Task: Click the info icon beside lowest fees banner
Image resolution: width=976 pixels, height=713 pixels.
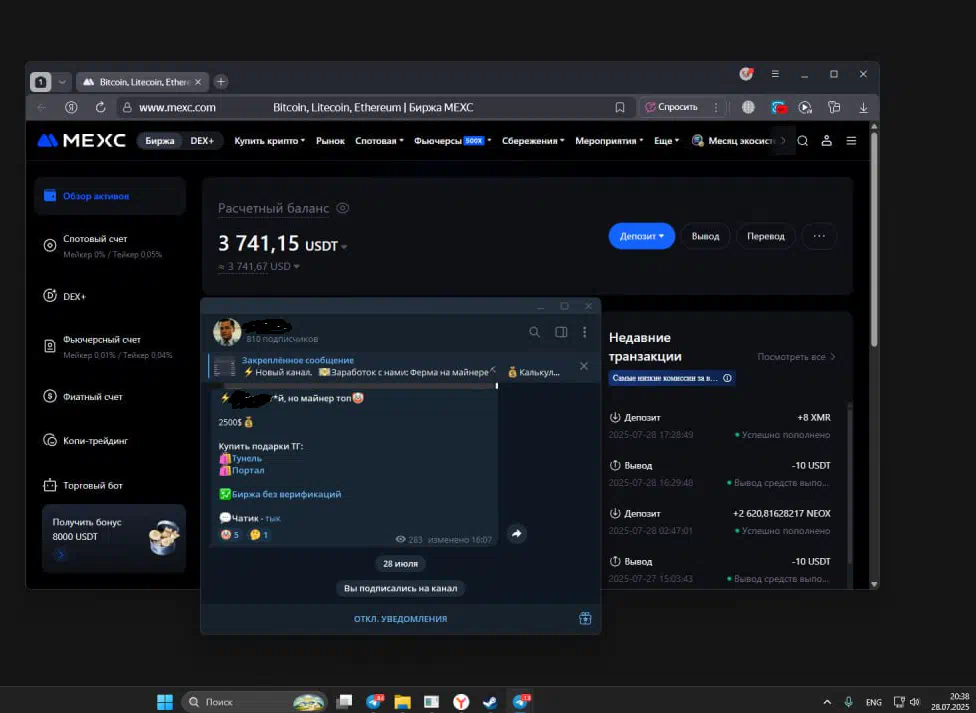Action: pyautogui.click(x=727, y=378)
